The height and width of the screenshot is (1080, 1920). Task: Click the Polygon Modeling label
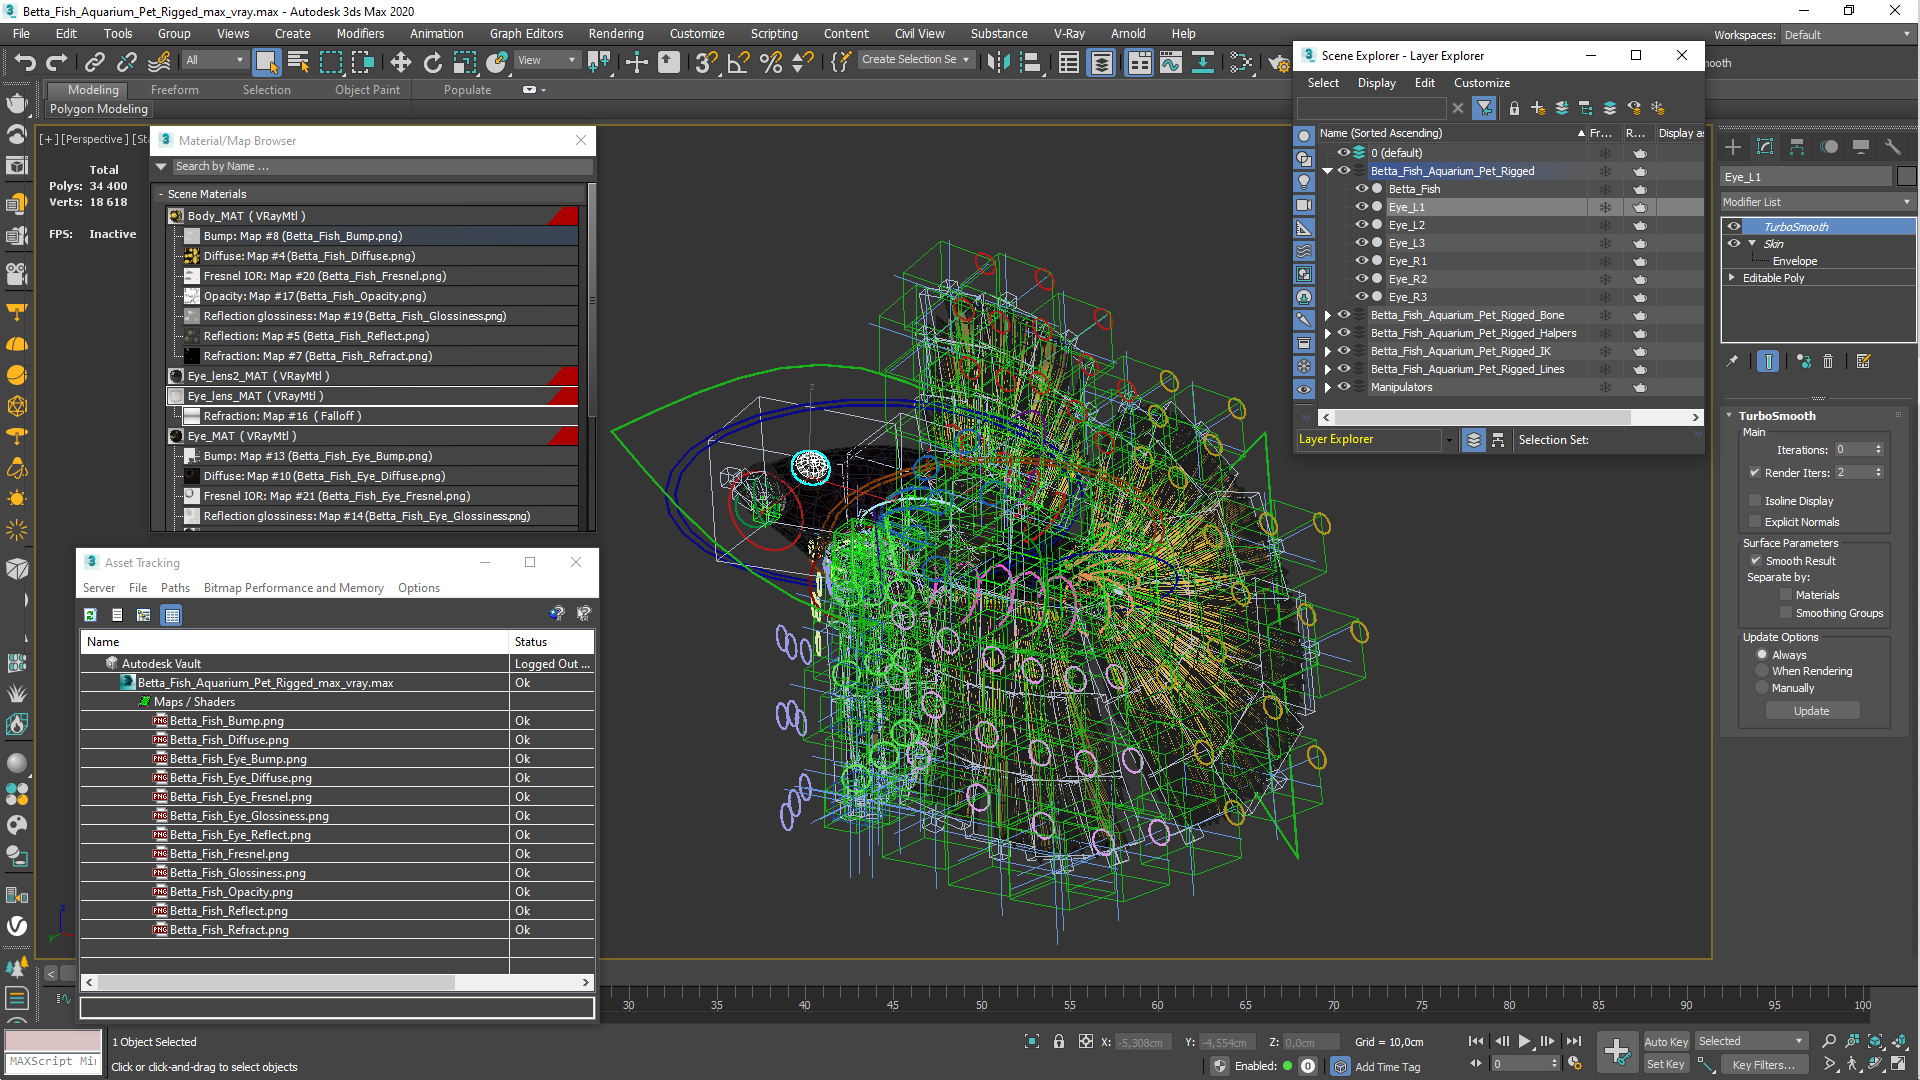coord(99,109)
